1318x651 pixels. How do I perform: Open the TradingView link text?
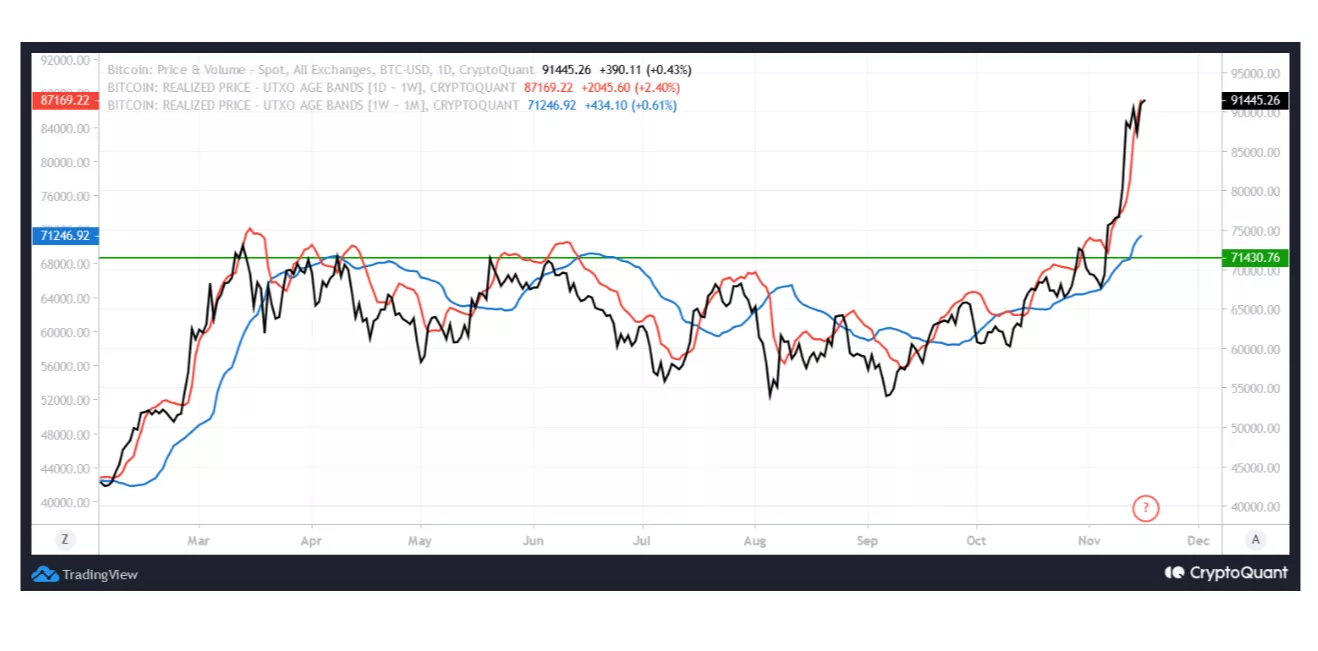point(100,575)
